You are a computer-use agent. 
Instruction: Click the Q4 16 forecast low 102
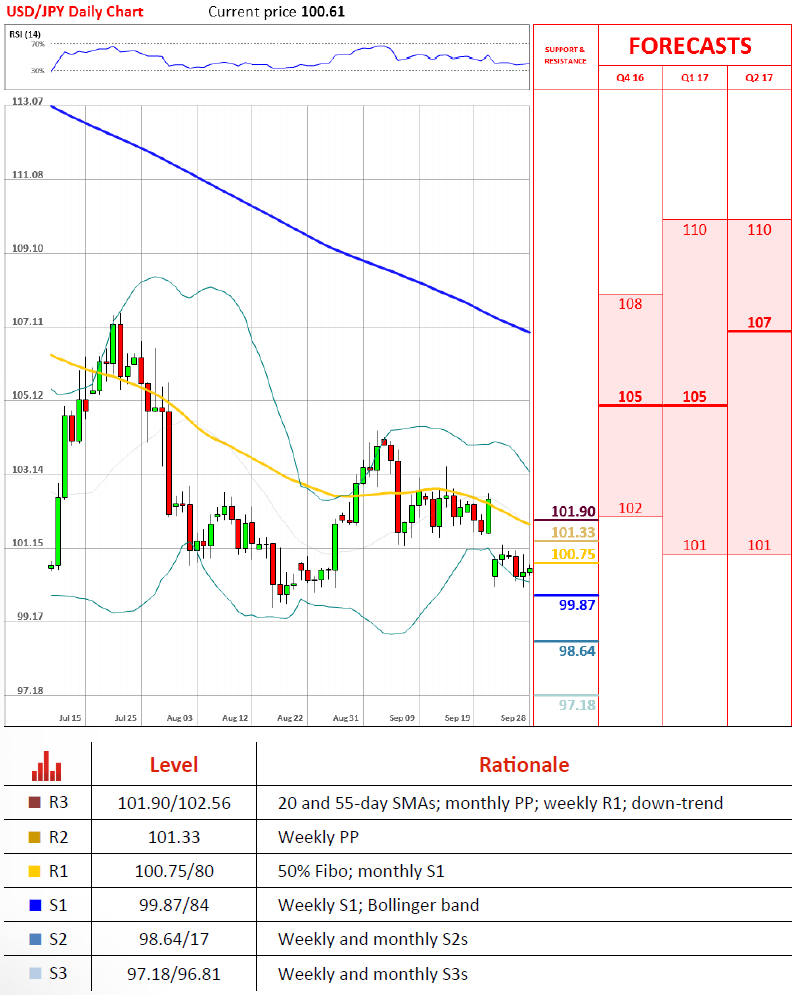click(630, 508)
